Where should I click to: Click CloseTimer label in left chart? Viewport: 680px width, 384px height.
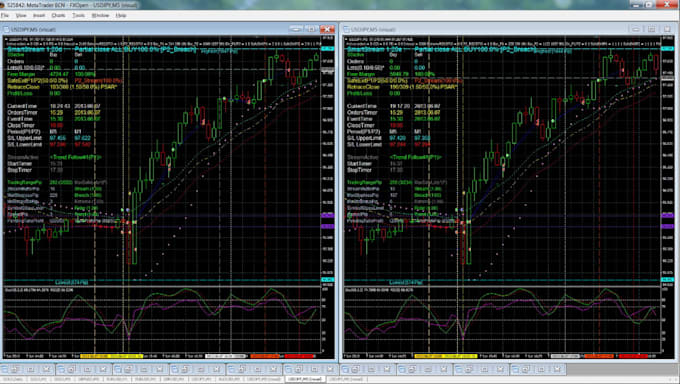tap(21, 125)
